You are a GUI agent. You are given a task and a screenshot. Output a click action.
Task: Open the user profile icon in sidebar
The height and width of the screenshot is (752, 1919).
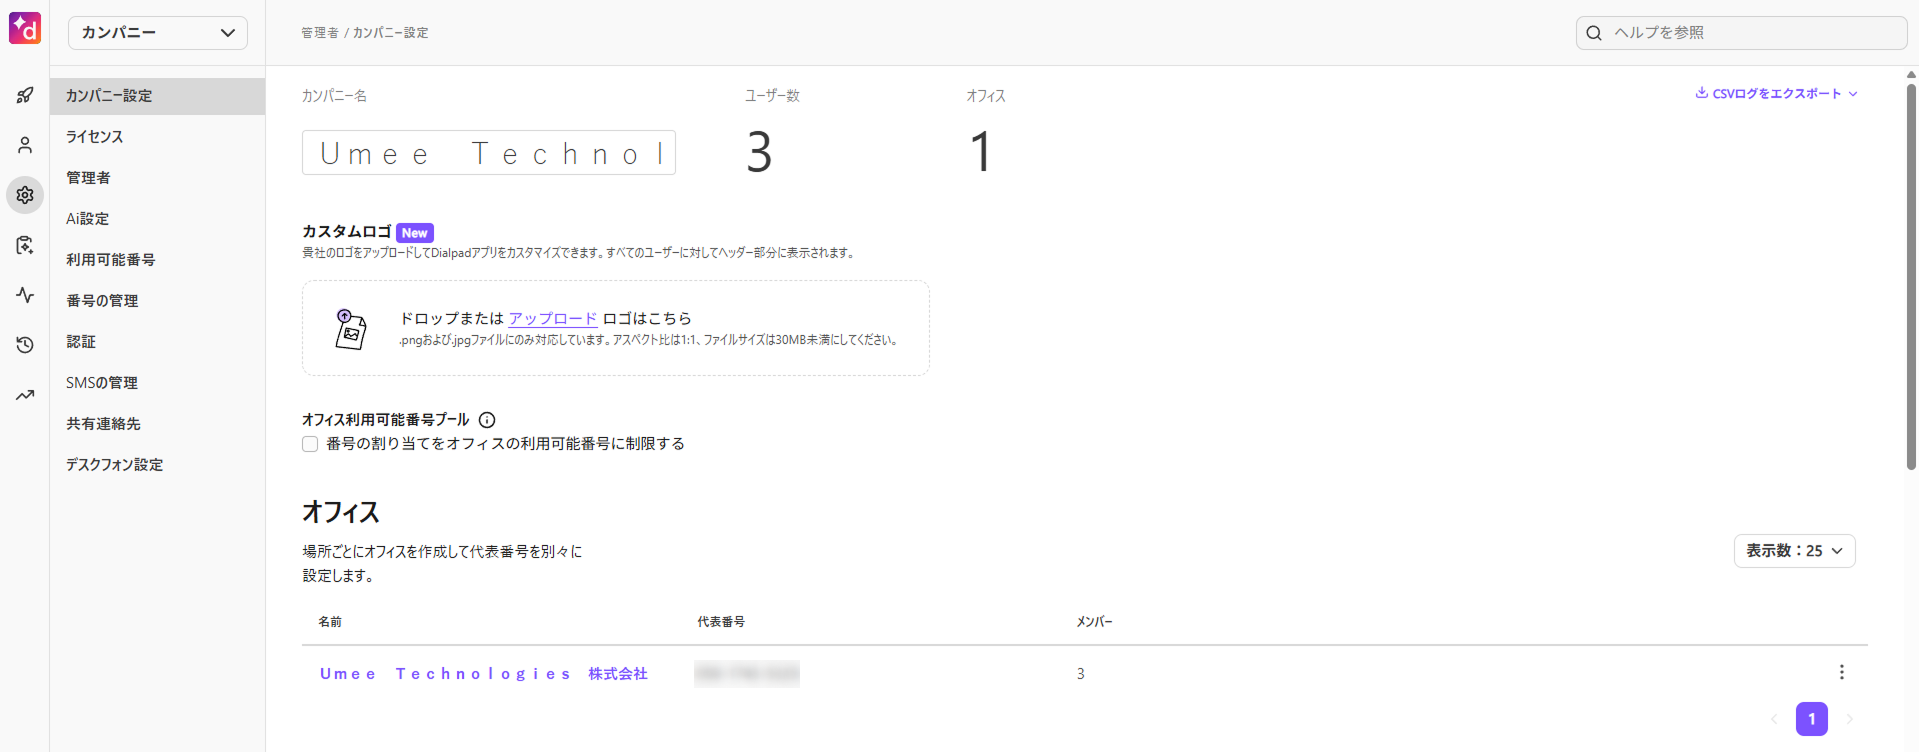[25, 145]
